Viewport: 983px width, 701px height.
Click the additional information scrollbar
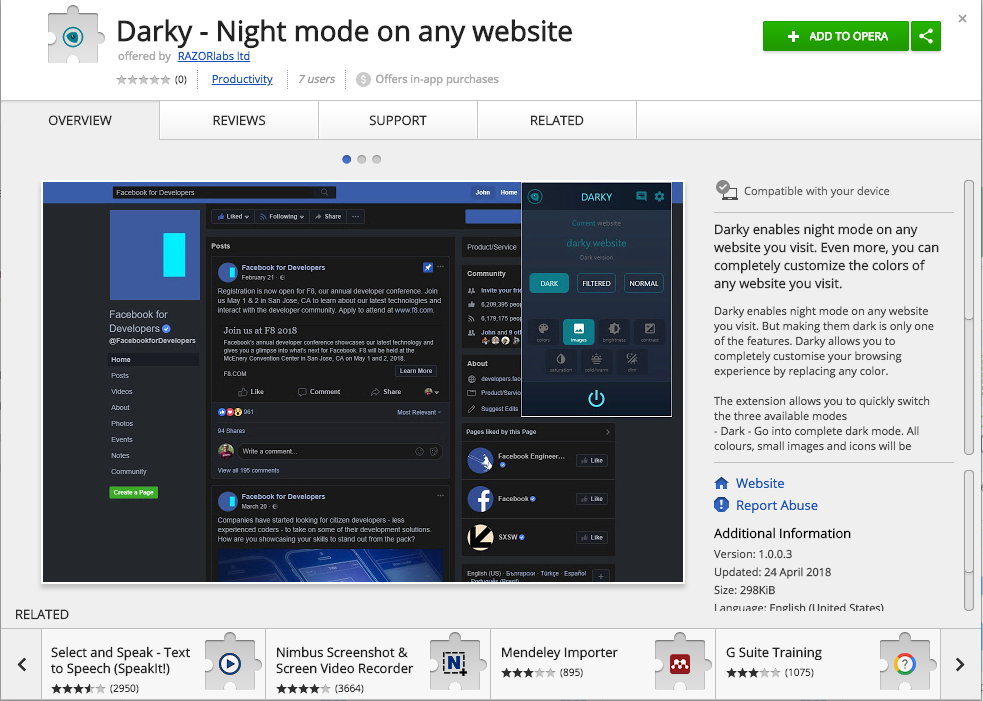tap(969, 539)
